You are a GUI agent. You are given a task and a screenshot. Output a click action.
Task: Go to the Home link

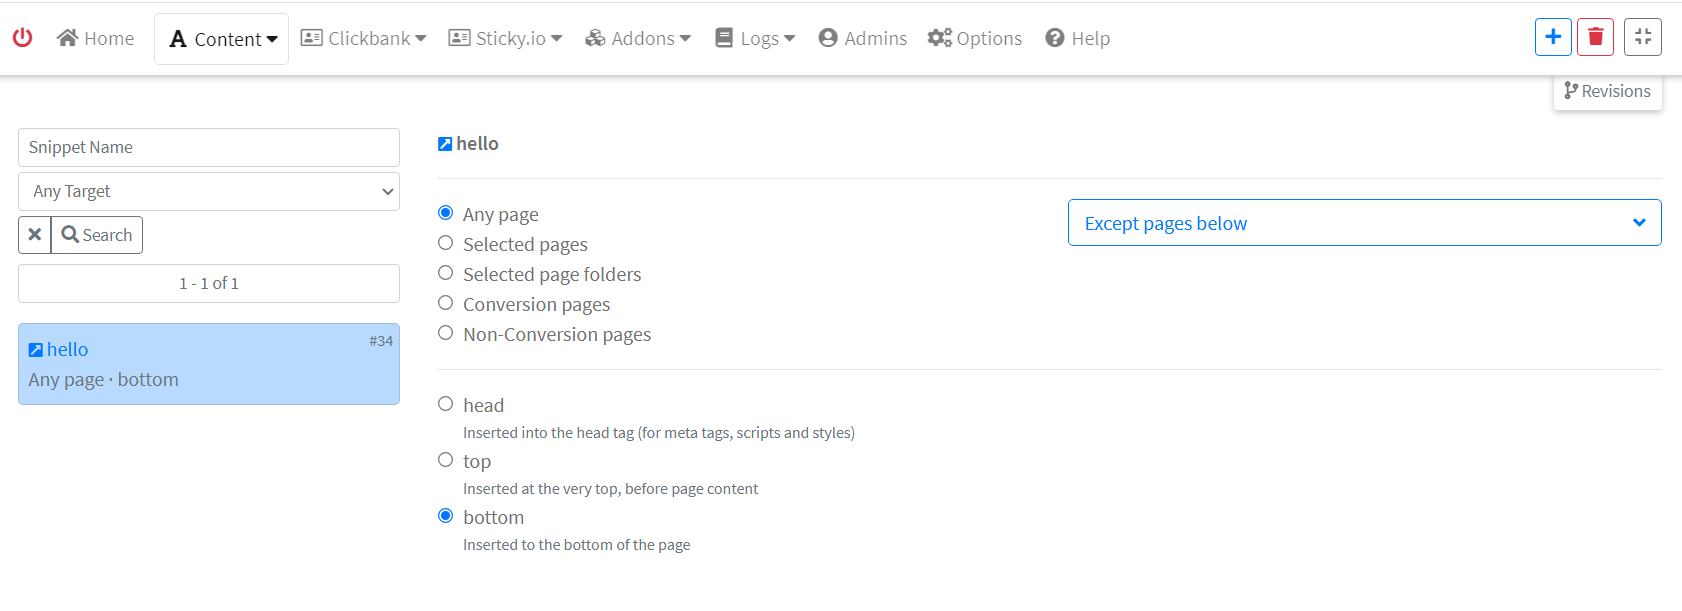pos(96,38)
